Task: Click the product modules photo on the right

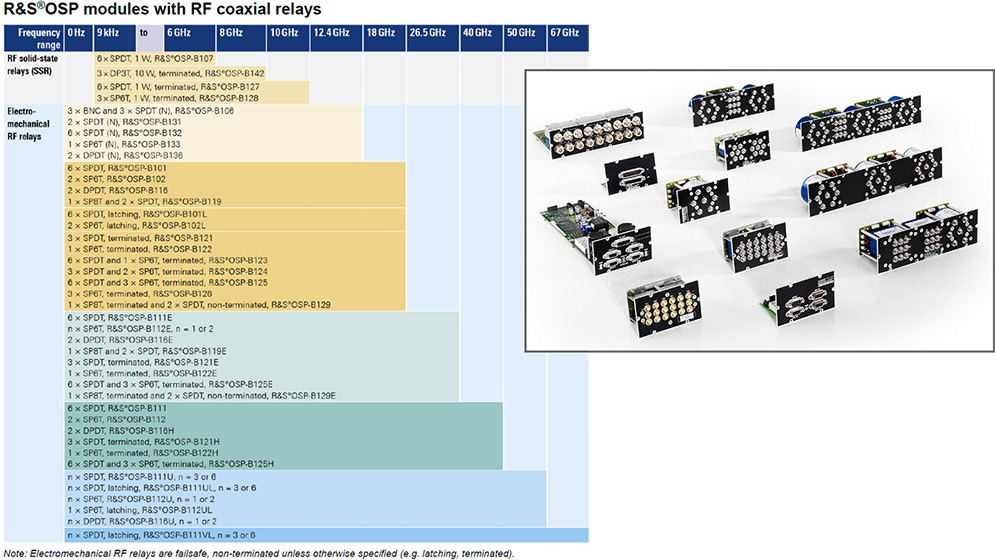Action: click(x=759, y=210)
